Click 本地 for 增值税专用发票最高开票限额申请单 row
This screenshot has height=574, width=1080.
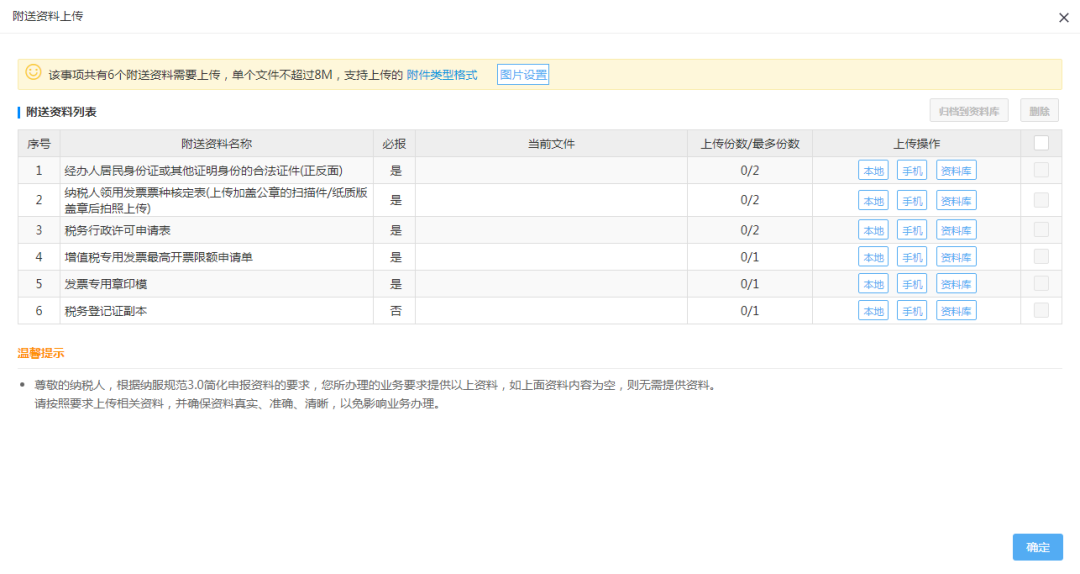pyautogui.click(x=873, y=257)
